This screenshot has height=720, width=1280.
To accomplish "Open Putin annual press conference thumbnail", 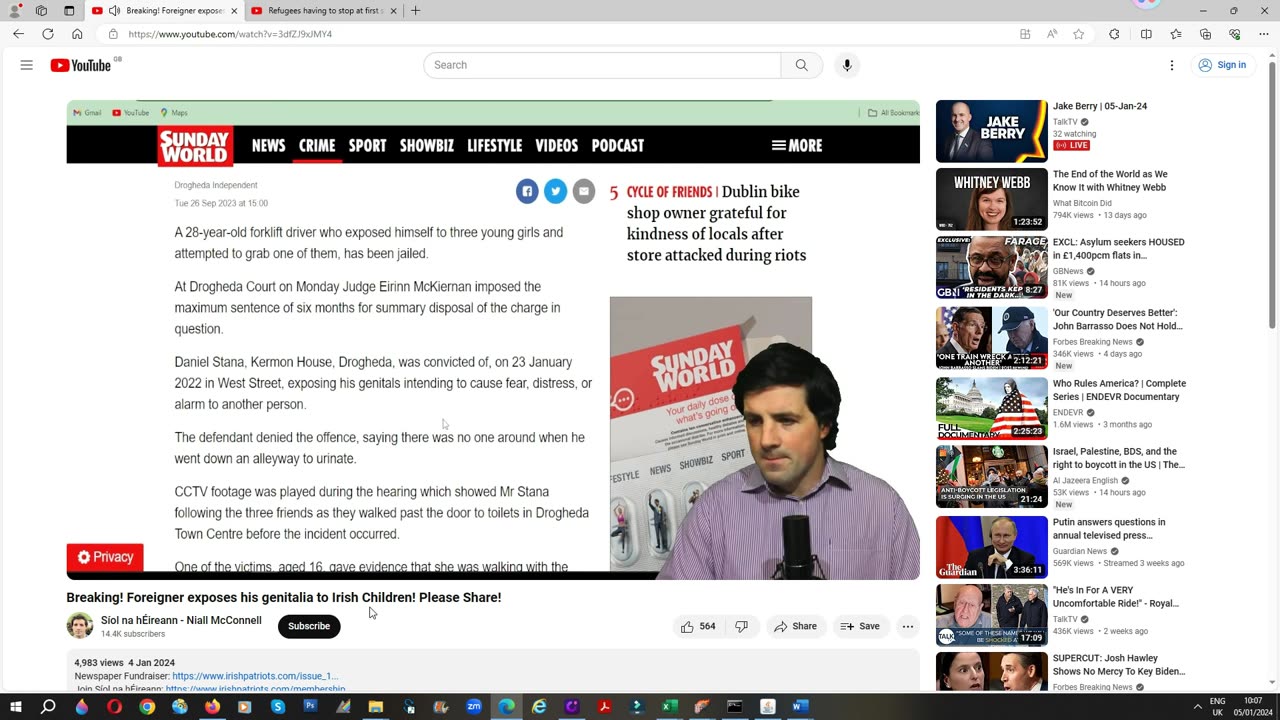I will coord(992,547).
